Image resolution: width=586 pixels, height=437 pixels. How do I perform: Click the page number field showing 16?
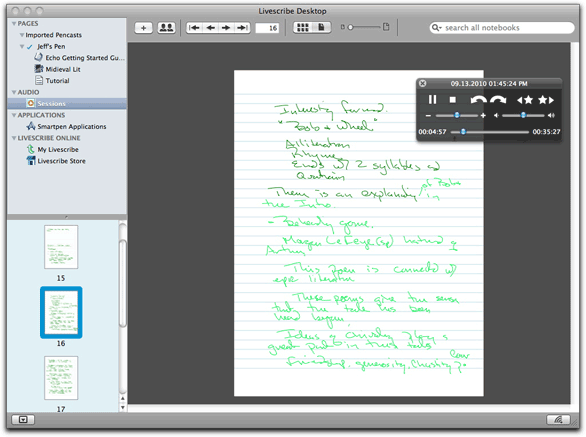pyautogui.click(x=268, y=28)
